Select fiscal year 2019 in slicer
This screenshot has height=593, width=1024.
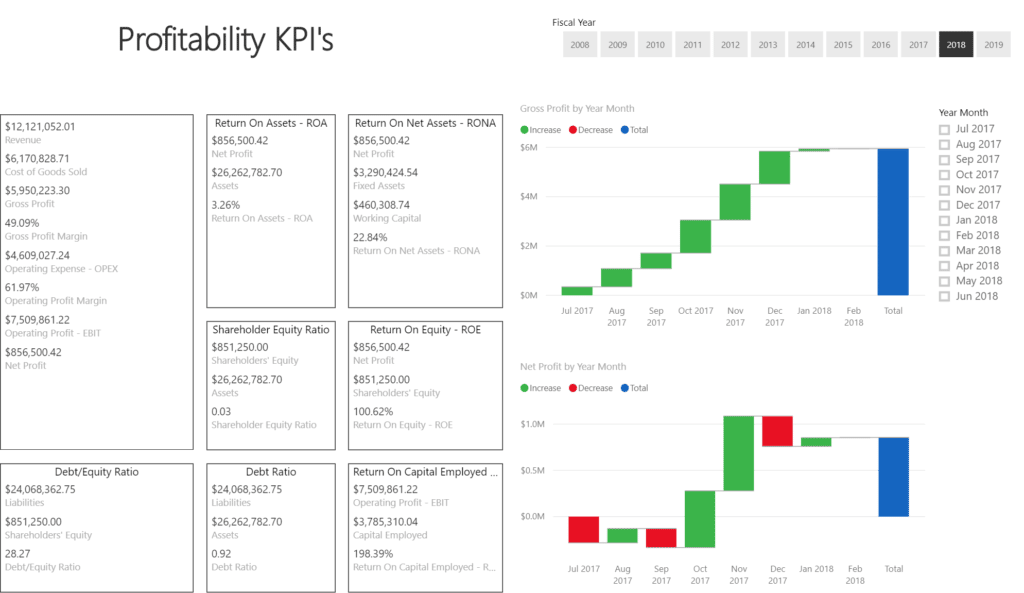click(x=993, y=45)
